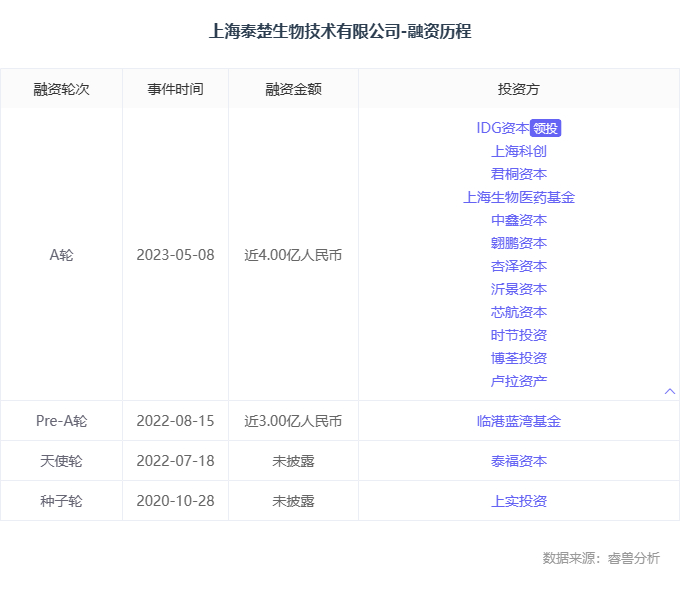Select the 事件时间 column header
Viewport: 680px width, 594px height.
pyautogui.click(x=176, y=89)
